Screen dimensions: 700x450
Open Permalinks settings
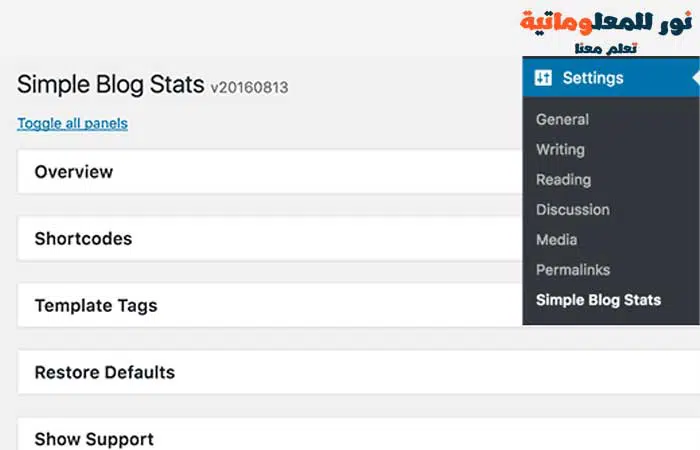[573, 270]
